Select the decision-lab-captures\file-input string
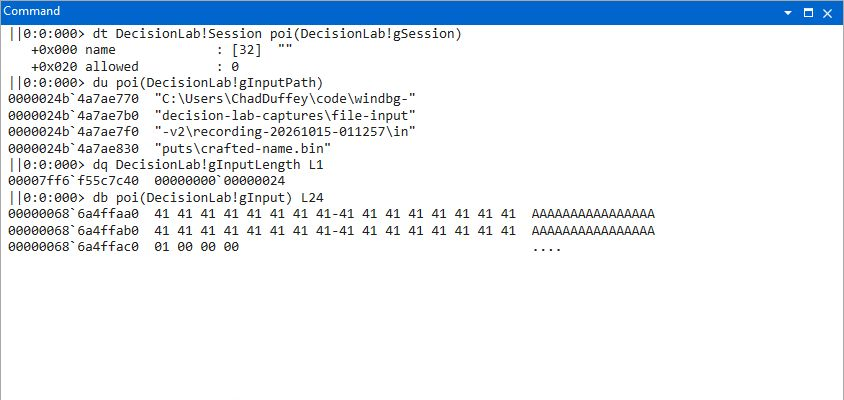Image resolution: width=844 pixels, height=400 pixels. click(285, 115)
